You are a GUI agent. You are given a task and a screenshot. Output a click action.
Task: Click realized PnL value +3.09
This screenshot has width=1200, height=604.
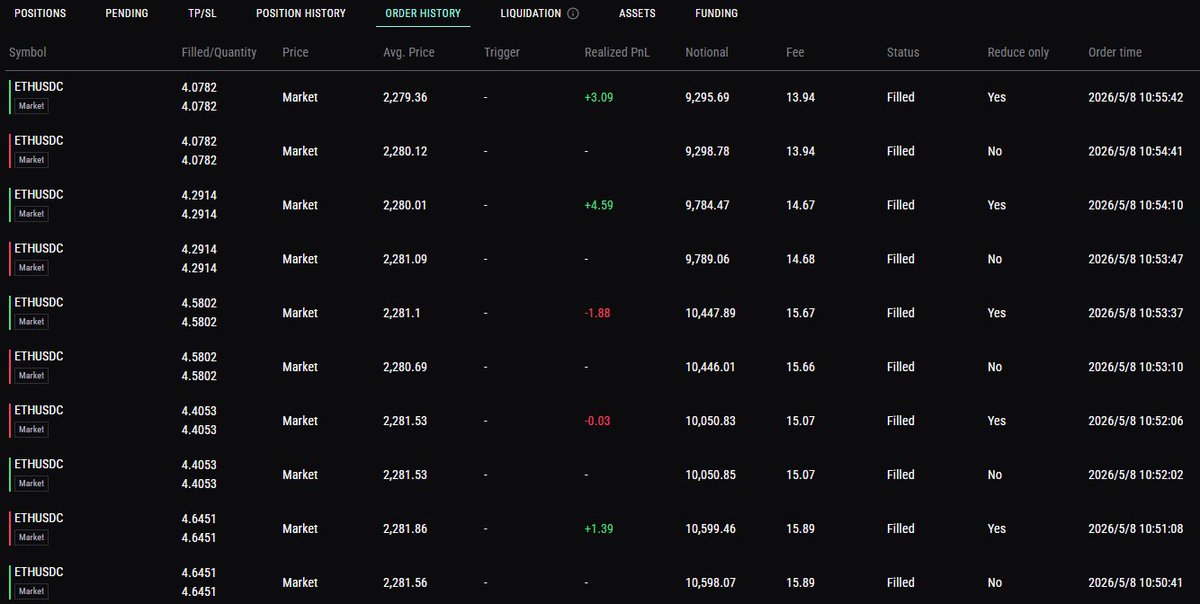[599, 97]
